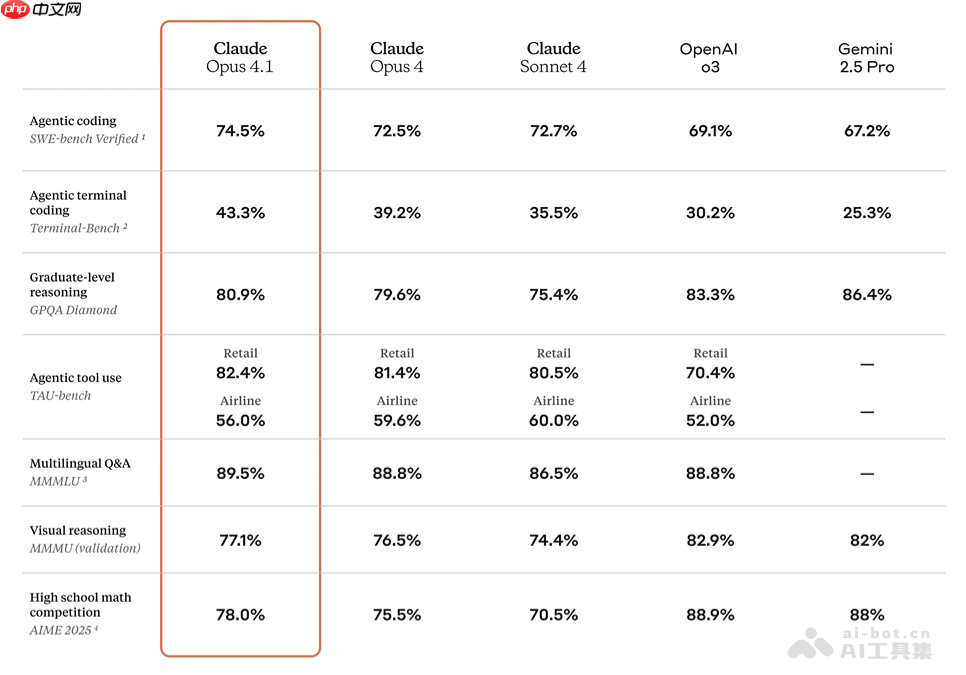This screenshot has height=675, width=966.
Task: Click the SWE-bench Verified subtitle
Action: pos(87,139)
